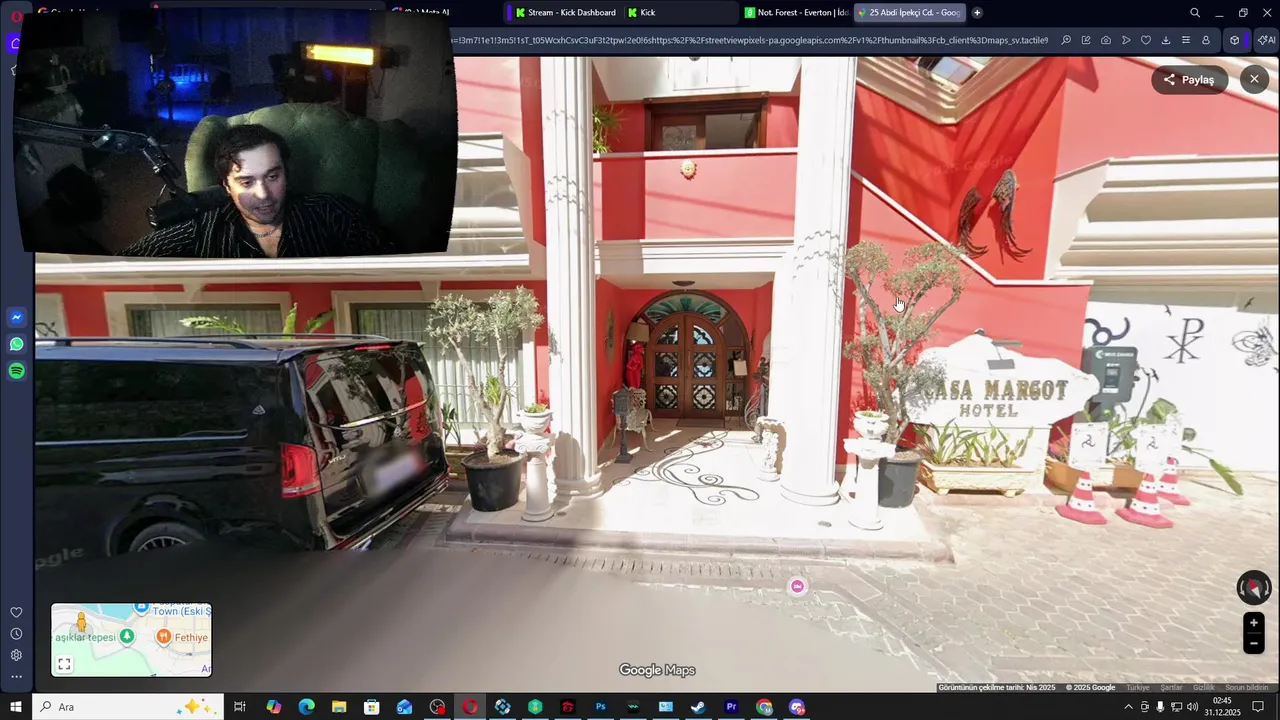Click the search tabs magnifier icon
The width and height of the screenshot is (1280, 720).
1195,13
